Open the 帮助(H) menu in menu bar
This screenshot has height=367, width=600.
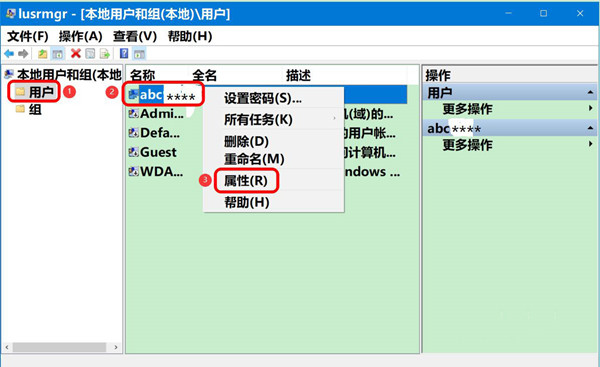pyautogui.click(x=190, y=36)
